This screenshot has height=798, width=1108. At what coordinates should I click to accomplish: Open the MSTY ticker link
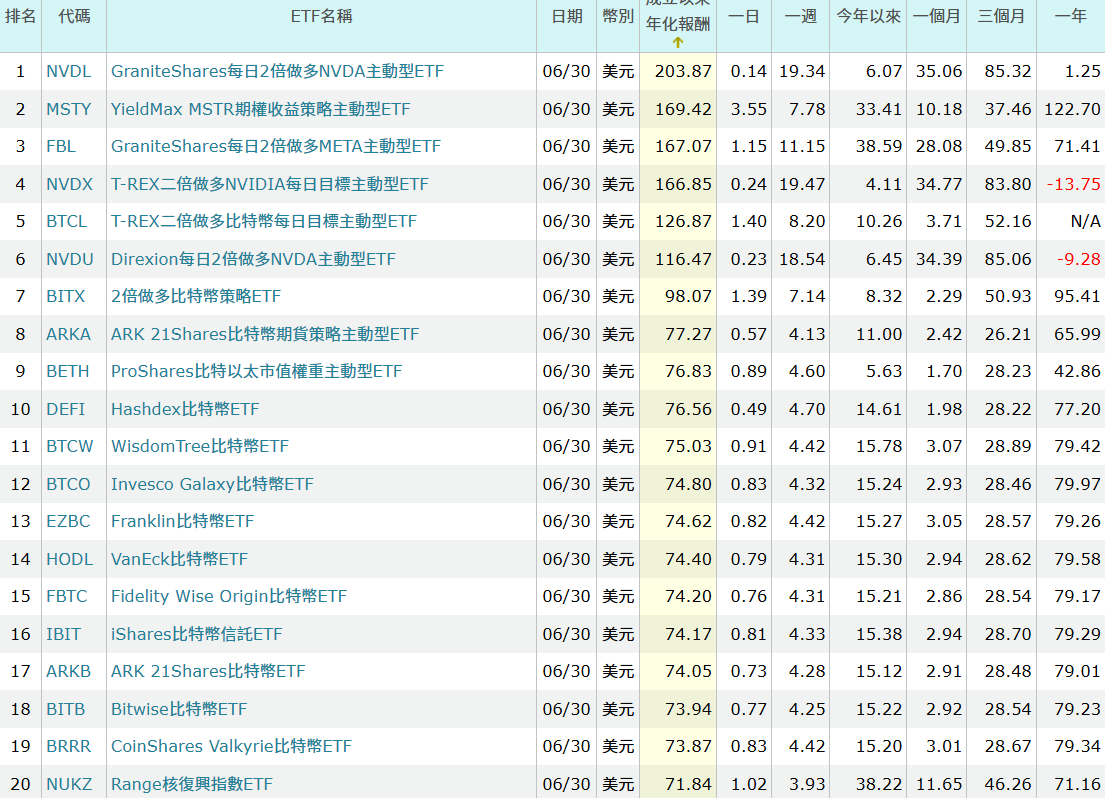(x=69, y=109)
